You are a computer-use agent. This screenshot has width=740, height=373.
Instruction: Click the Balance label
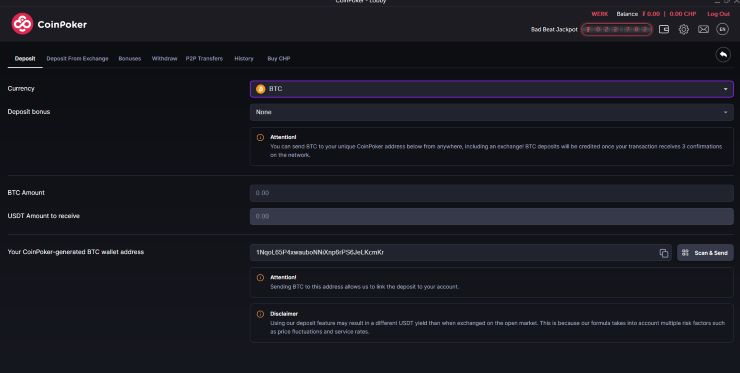[x=627, y=14]
